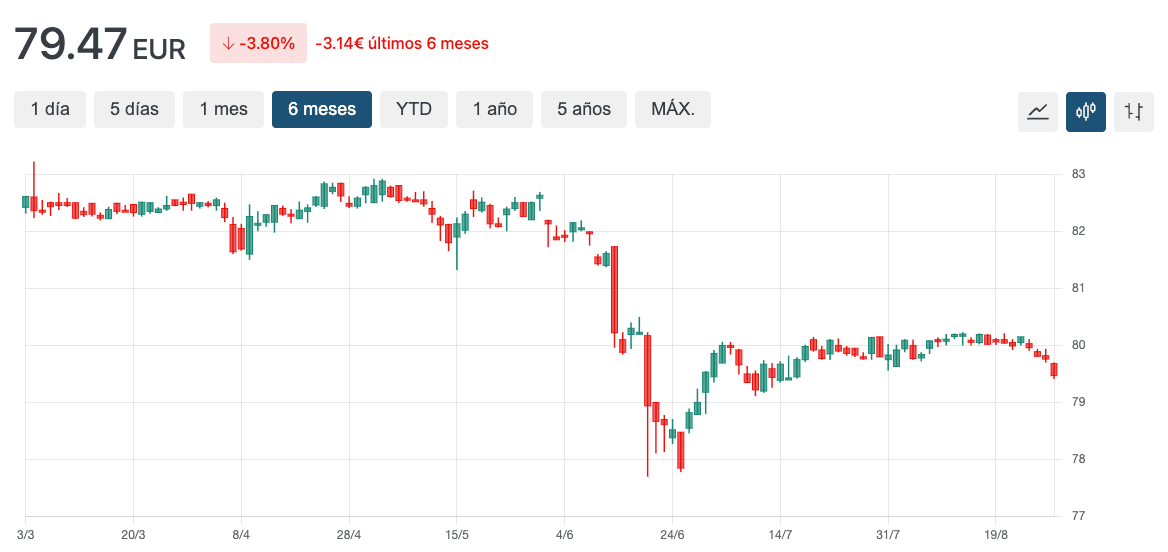Image resolution: width=1168 pixels, height=552 pixels.
Task: Select the candlestick chart type icon
Action: point(1085,111)
